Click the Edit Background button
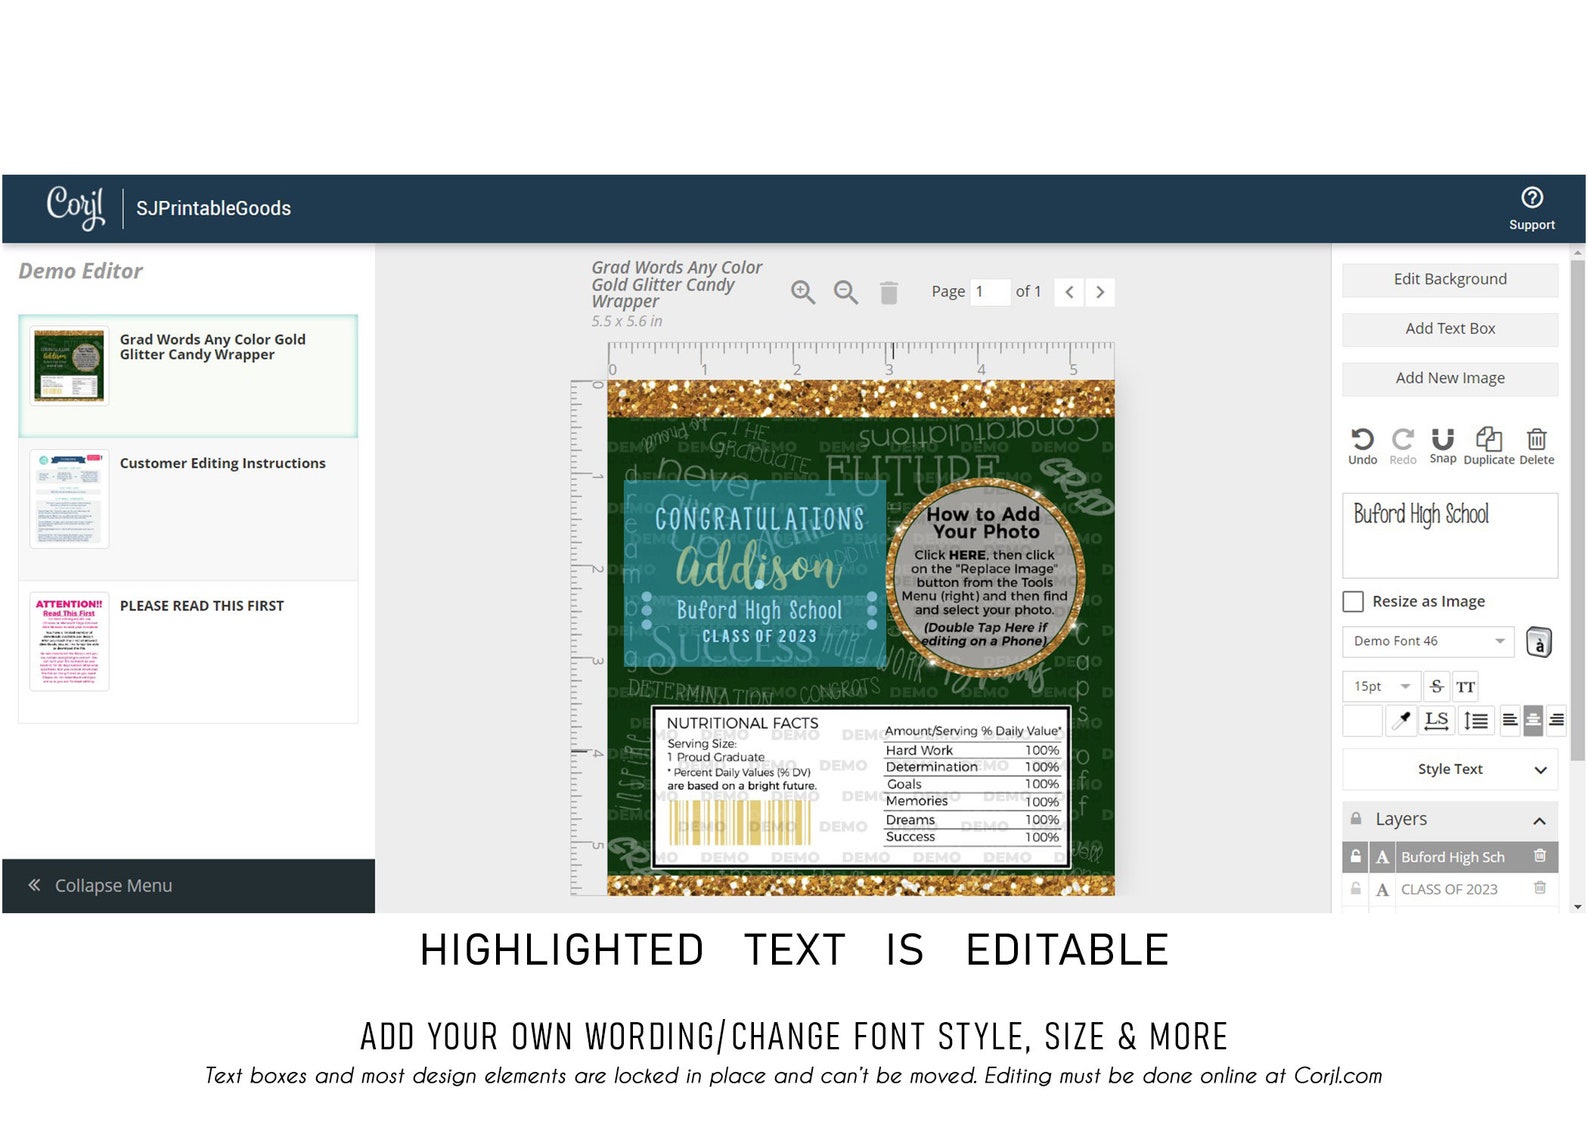Screen dimensions: 1588x1134 click(x=1450, y=279)
